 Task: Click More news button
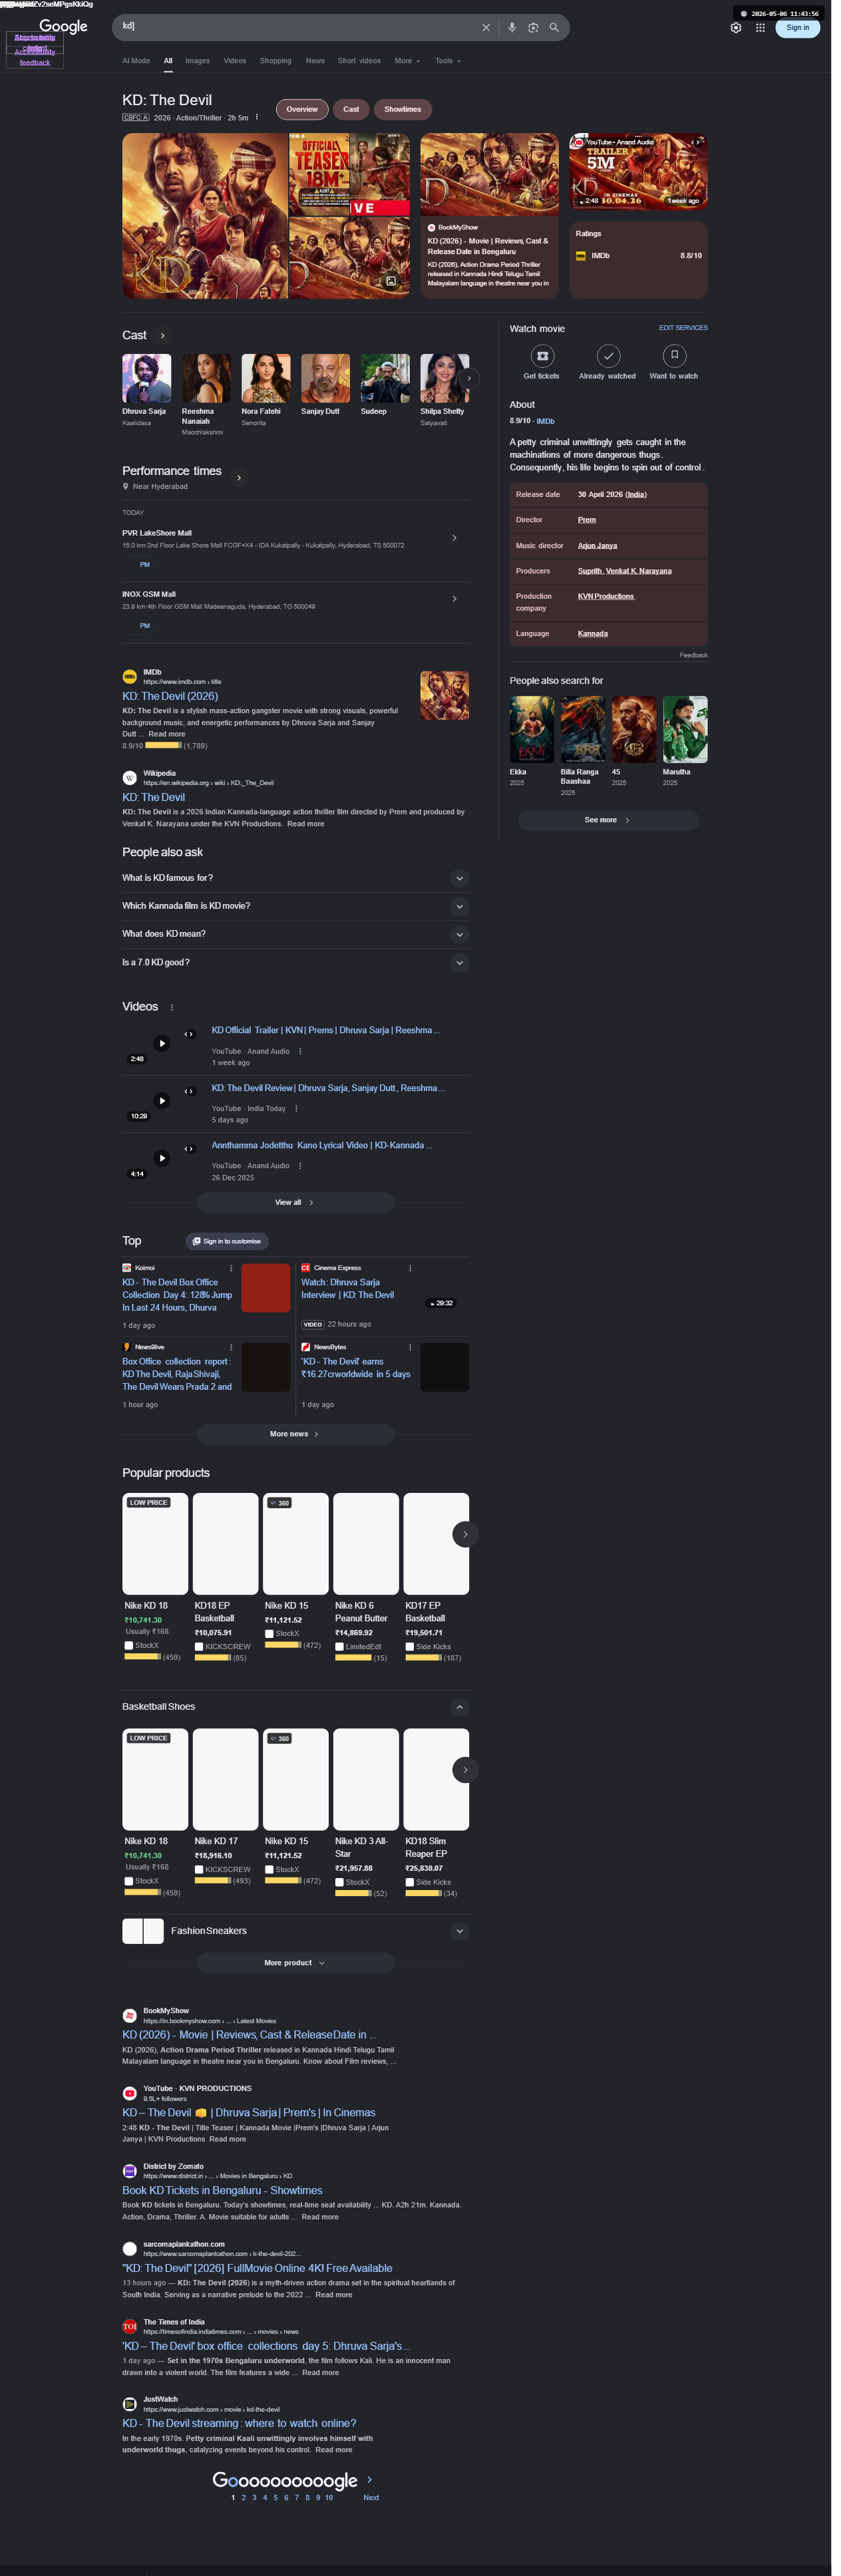(295, 1434)
